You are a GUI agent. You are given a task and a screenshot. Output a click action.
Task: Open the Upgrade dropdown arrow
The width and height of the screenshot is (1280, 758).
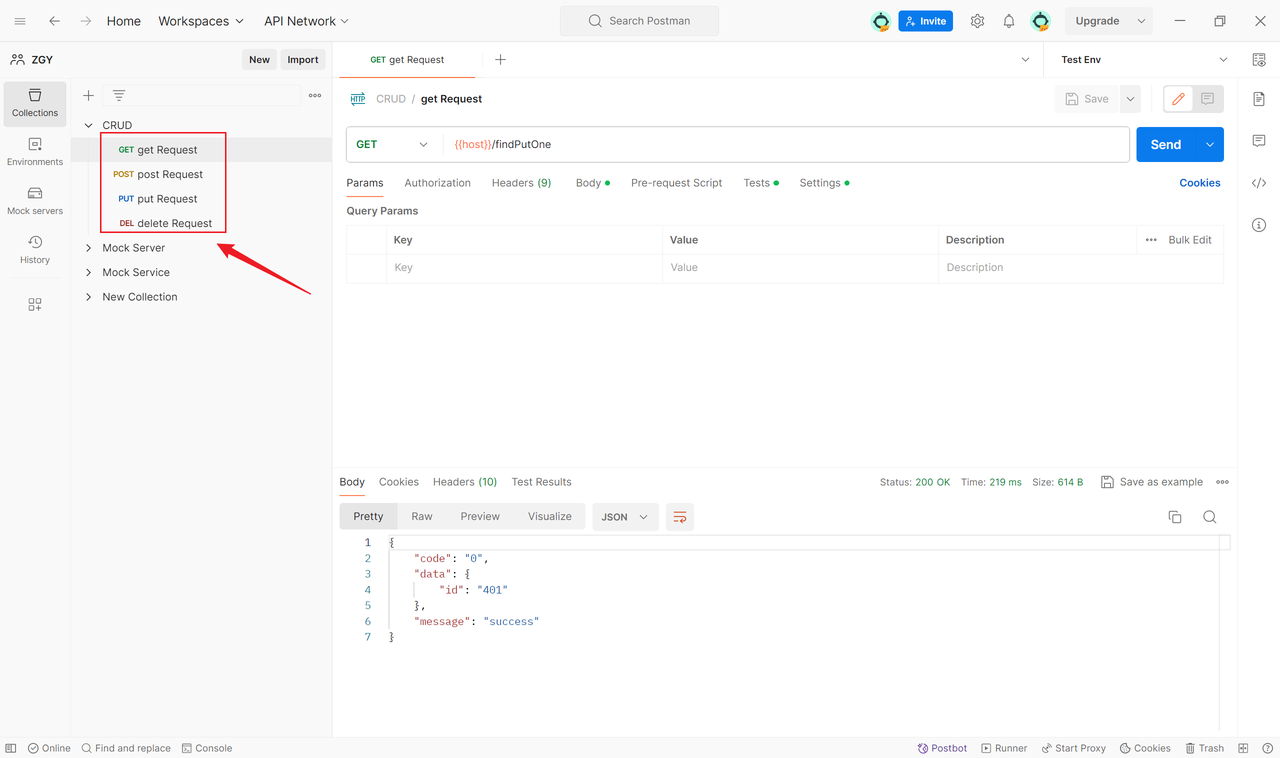1141,21
